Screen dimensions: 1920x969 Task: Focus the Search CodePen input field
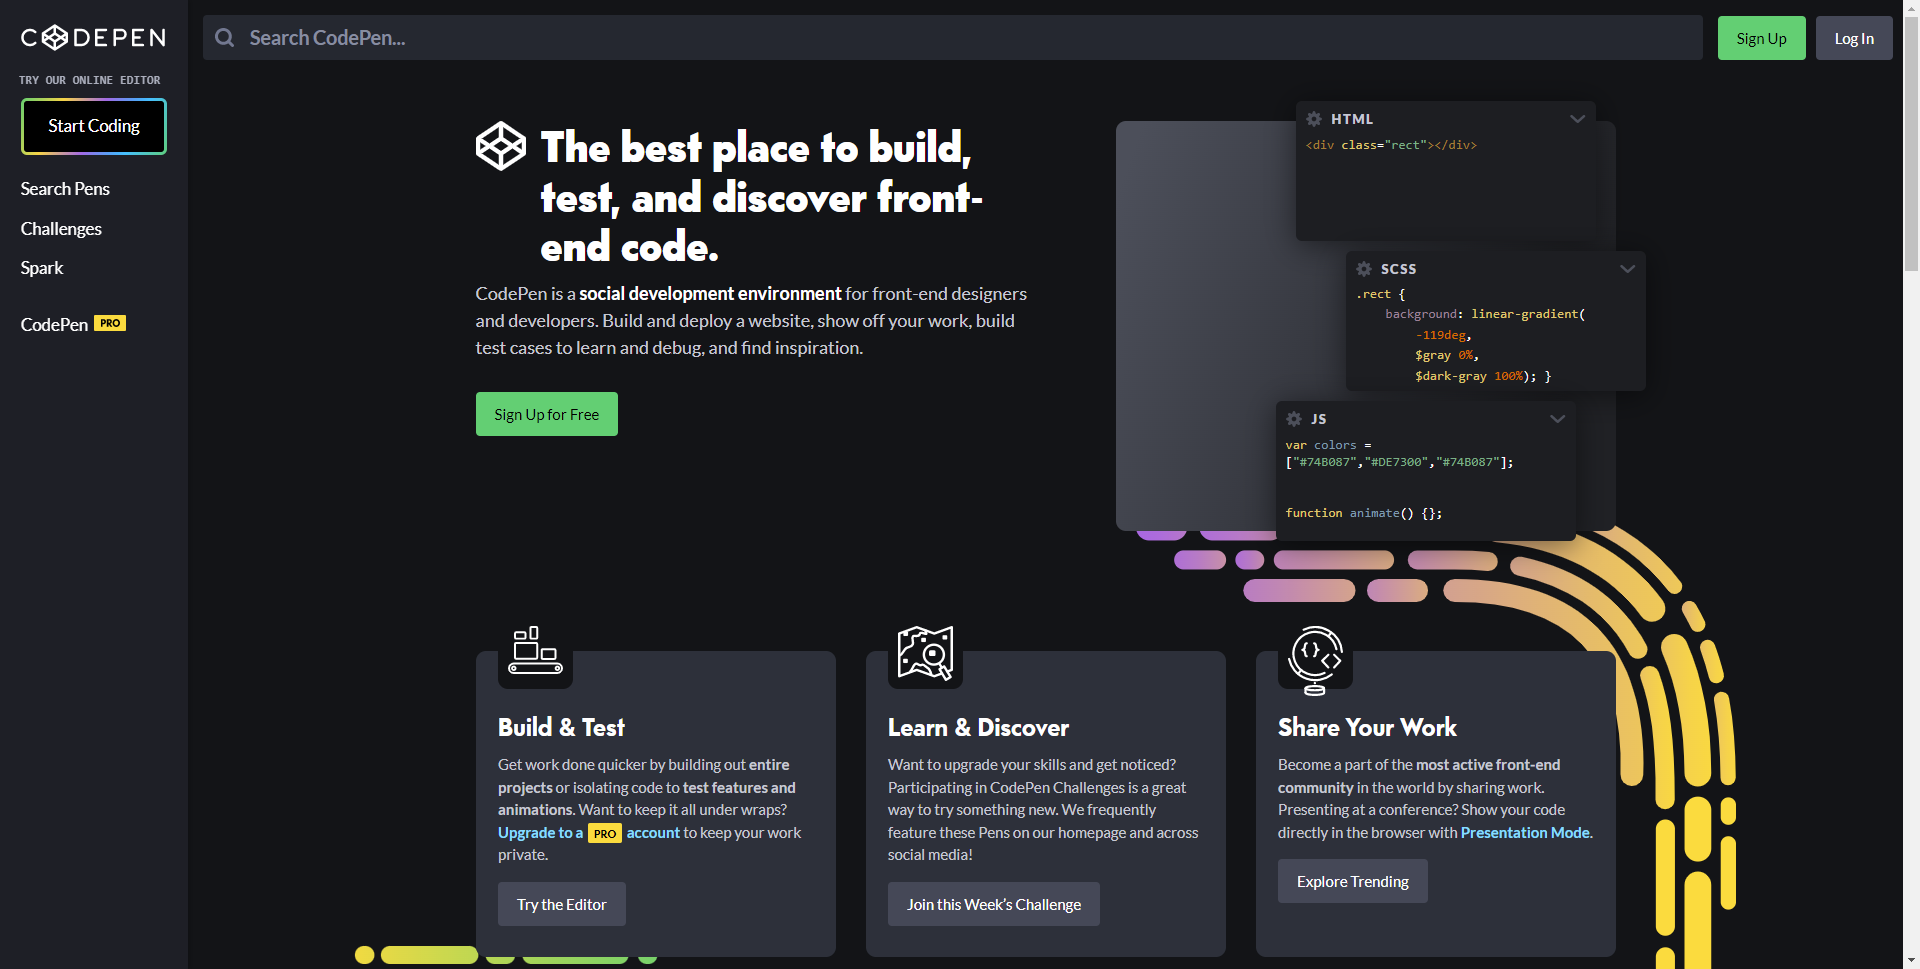point(953,38)
